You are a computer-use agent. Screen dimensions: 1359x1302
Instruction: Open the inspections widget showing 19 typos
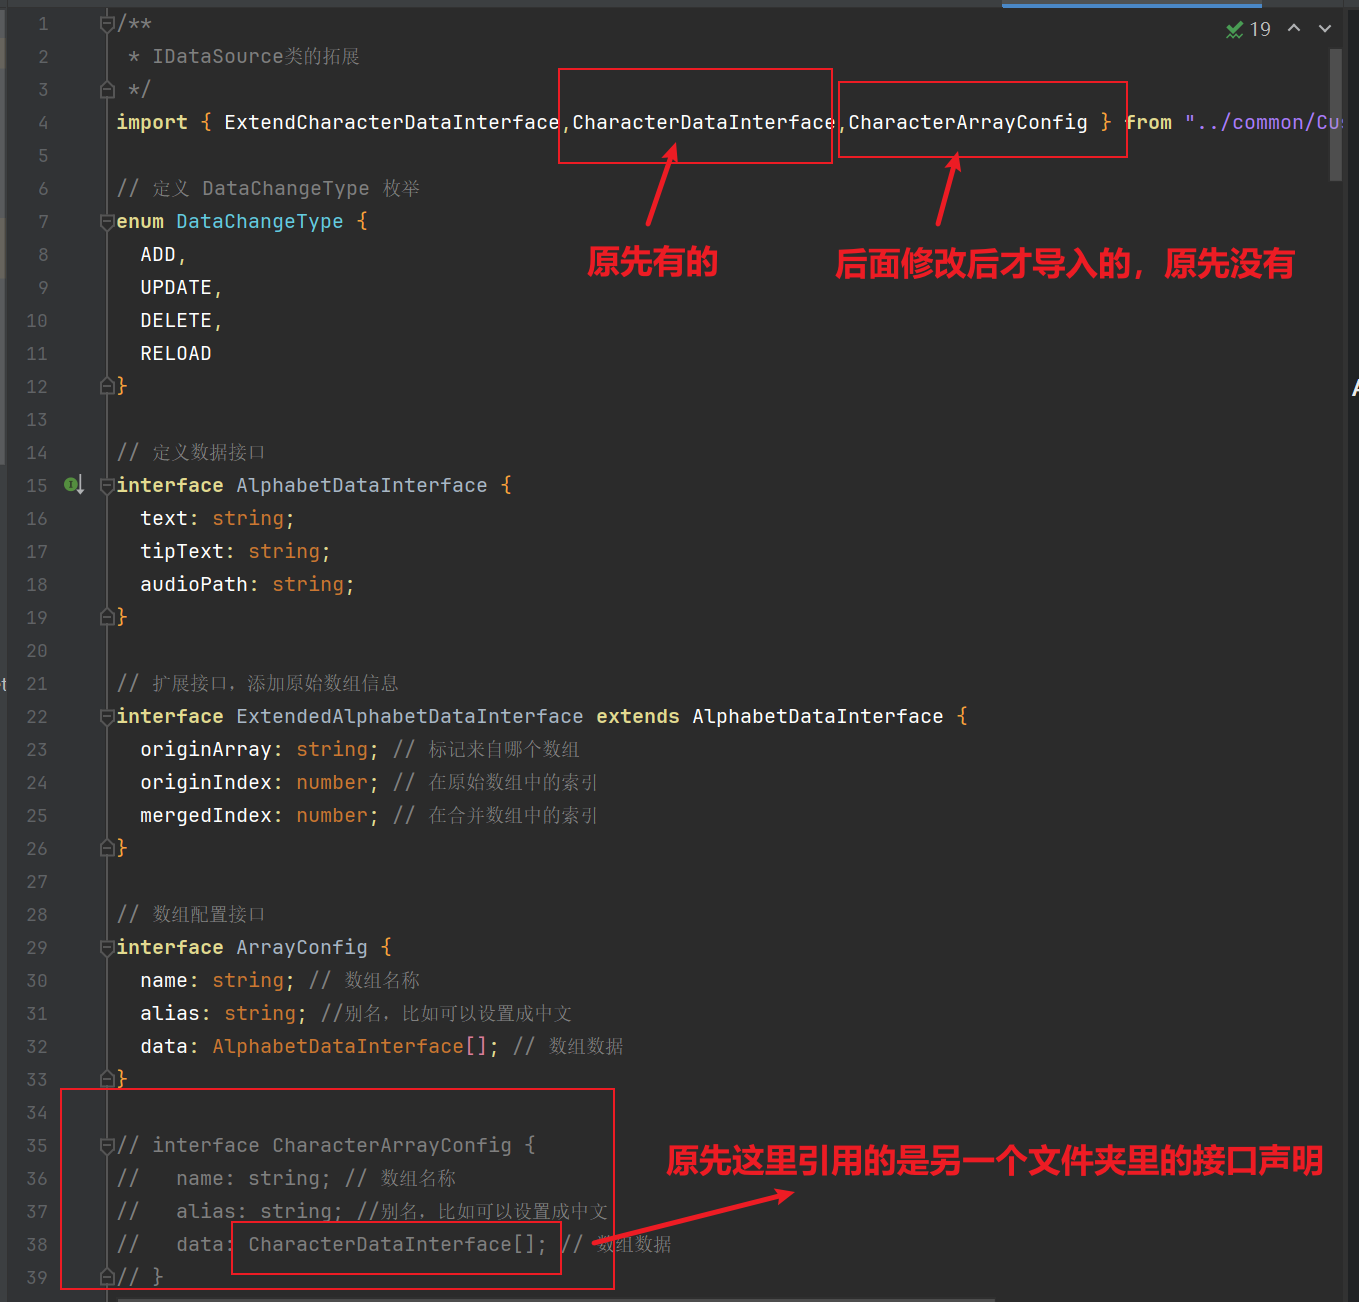click(x=1248, y=29)
